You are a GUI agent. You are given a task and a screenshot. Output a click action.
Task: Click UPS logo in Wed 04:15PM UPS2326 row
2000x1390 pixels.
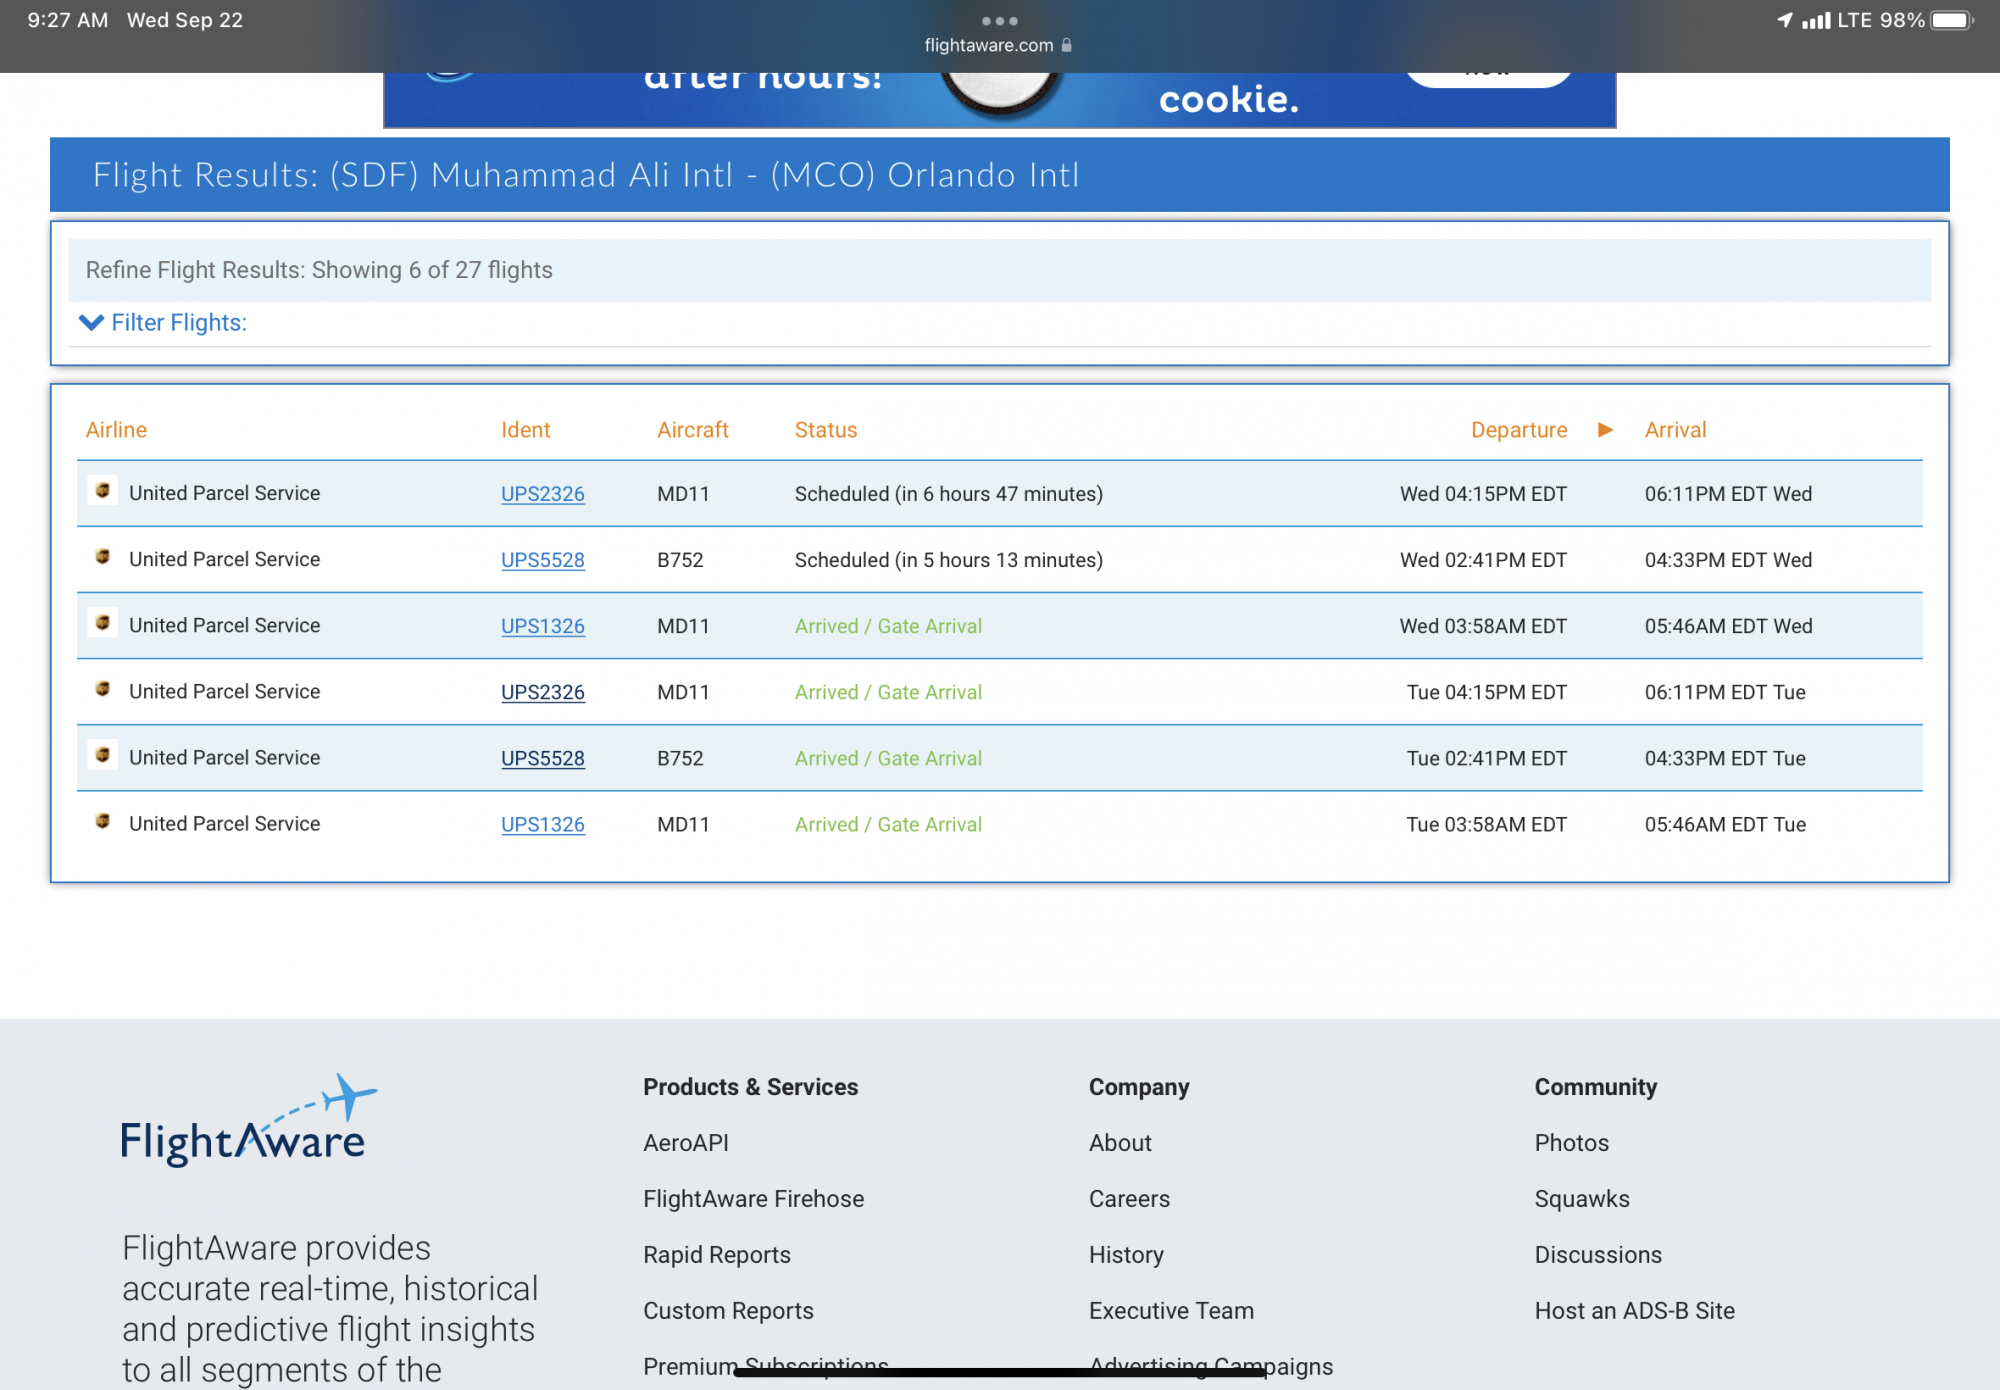102,491
